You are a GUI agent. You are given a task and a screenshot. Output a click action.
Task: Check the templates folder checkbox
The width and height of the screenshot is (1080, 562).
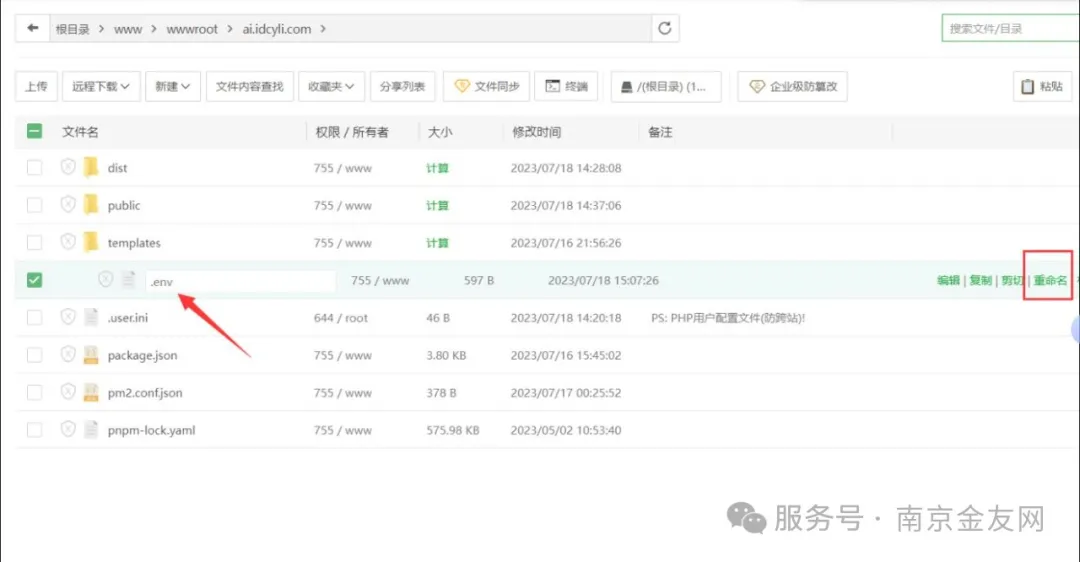(x=34, y=242)
